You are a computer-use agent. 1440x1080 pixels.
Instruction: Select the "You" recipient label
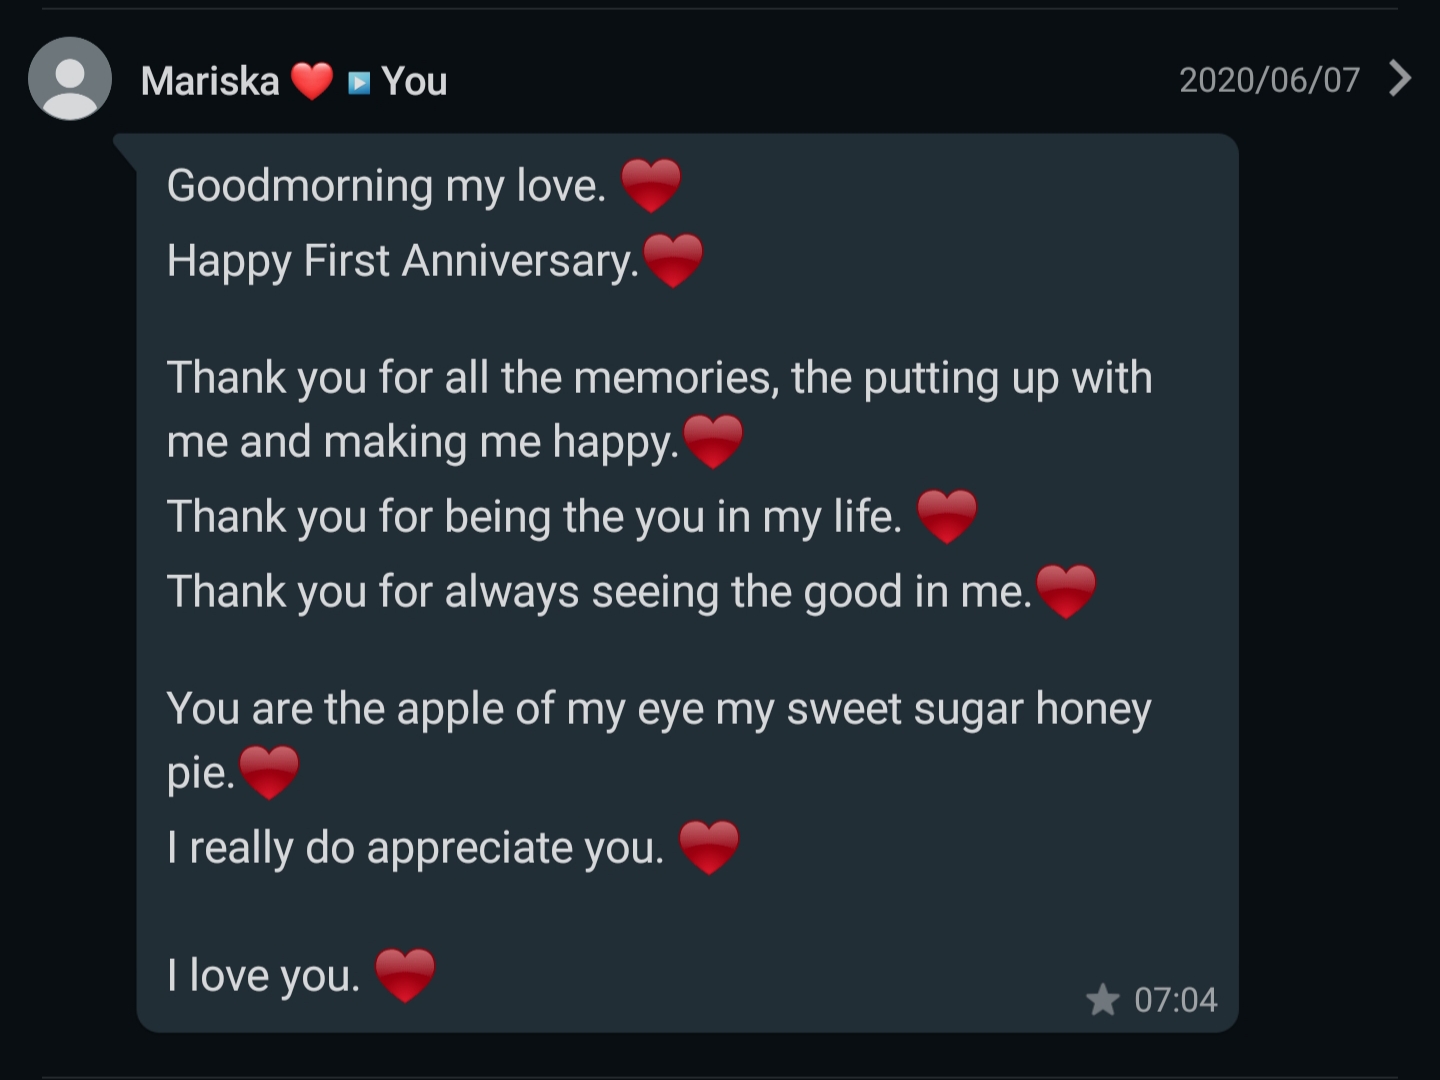pos(414,81)
